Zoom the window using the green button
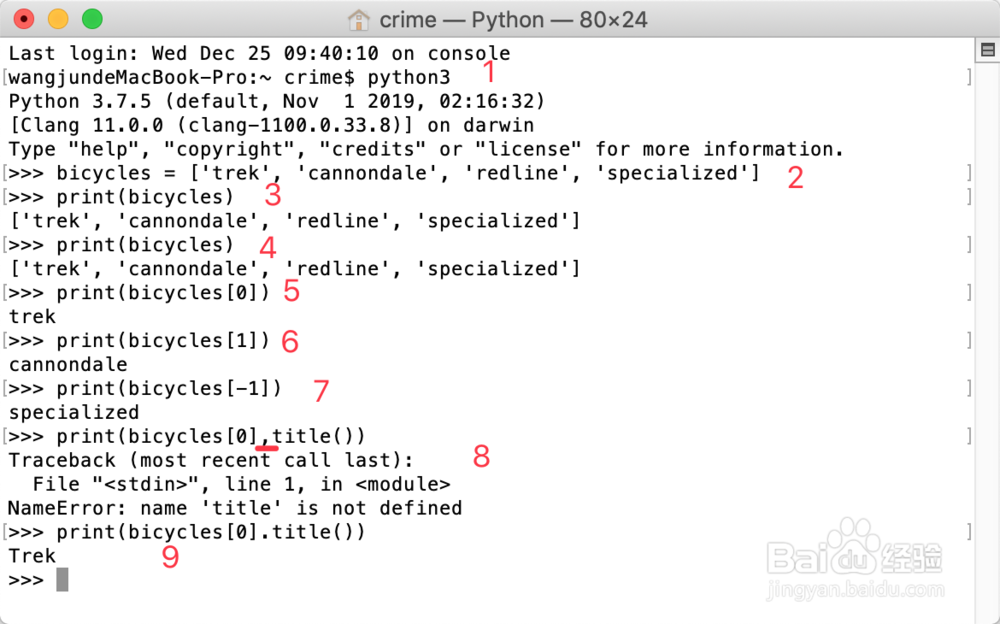1000x624 pixels. [x=92, y=19]
